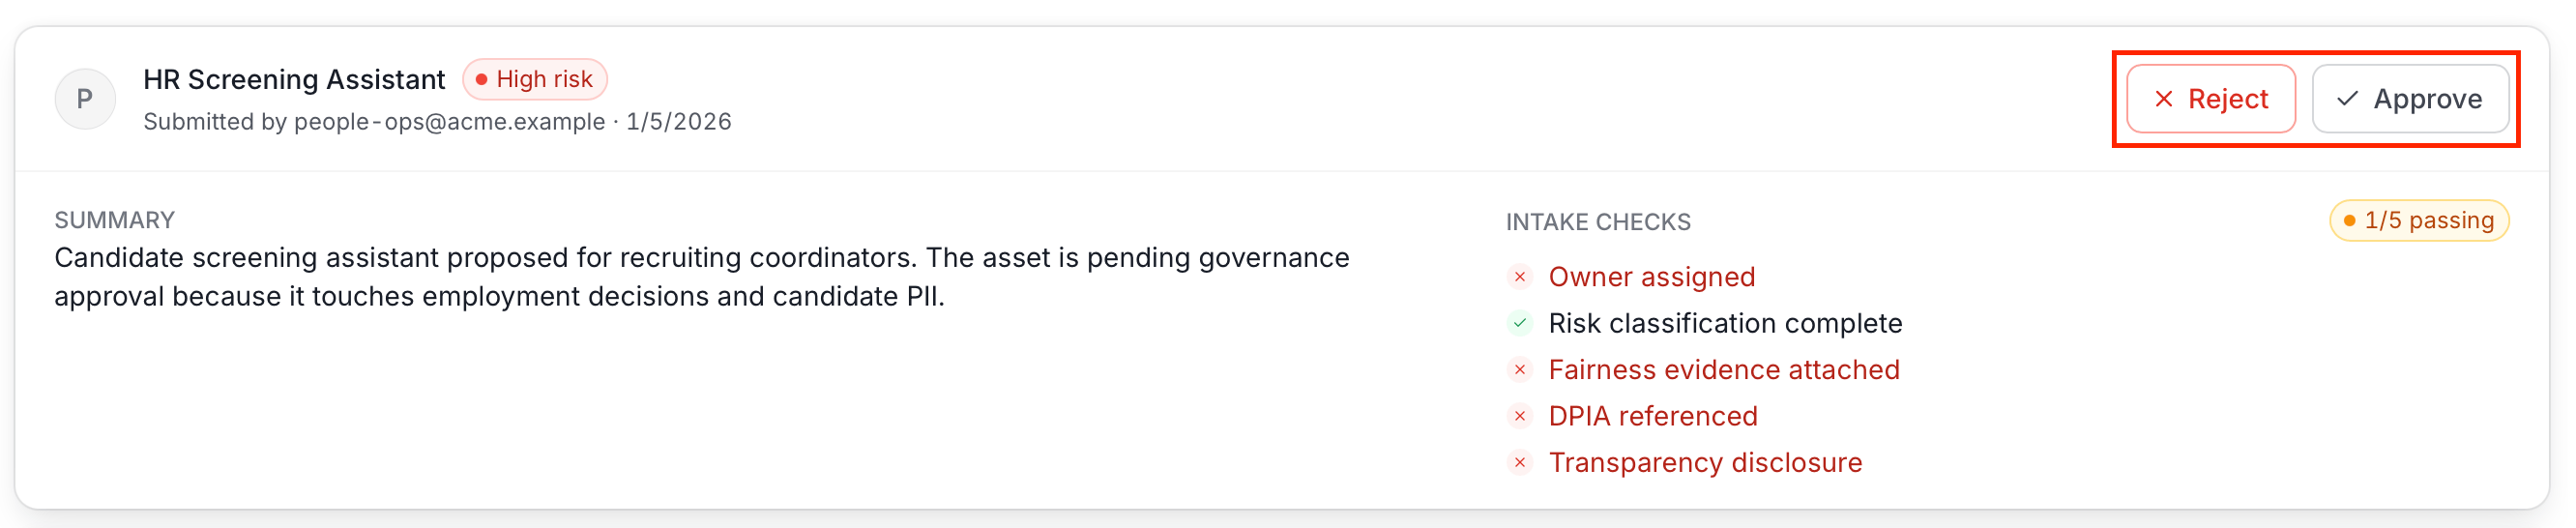Click the High risk badge
Viewport: 2576px width, 528px height.
tap(535, 79)
